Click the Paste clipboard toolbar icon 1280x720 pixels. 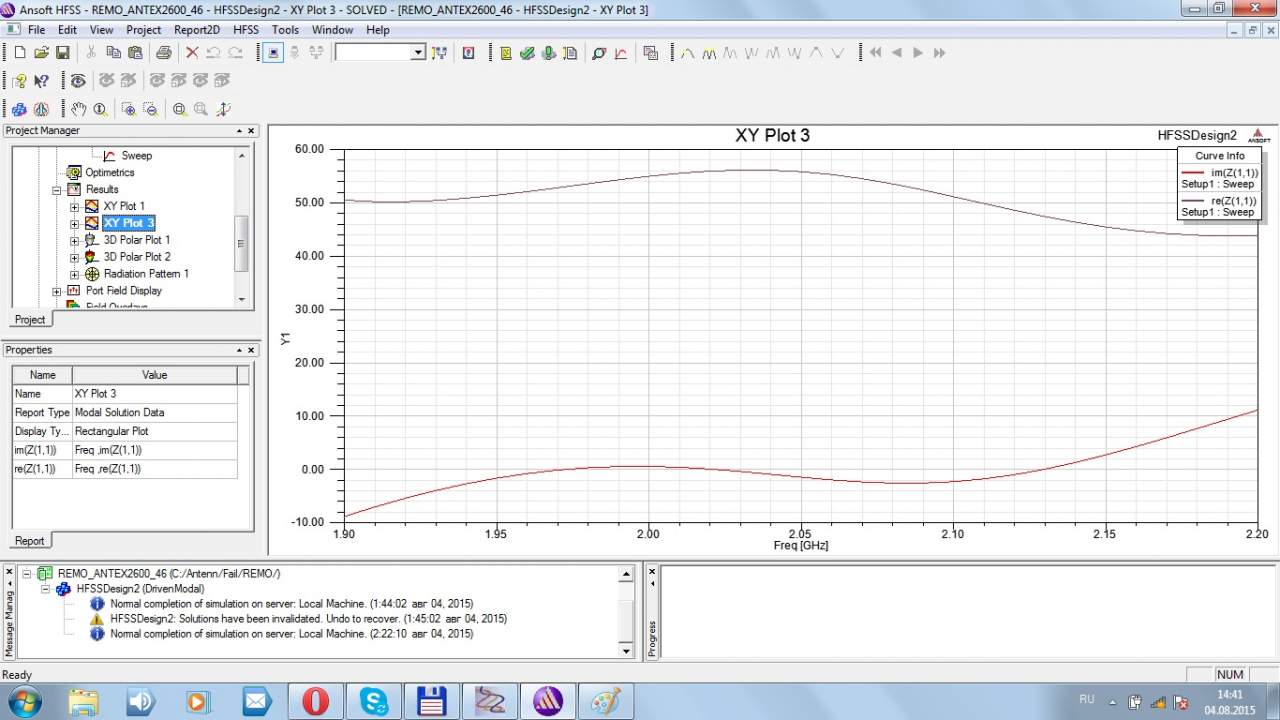coord(134,53)
